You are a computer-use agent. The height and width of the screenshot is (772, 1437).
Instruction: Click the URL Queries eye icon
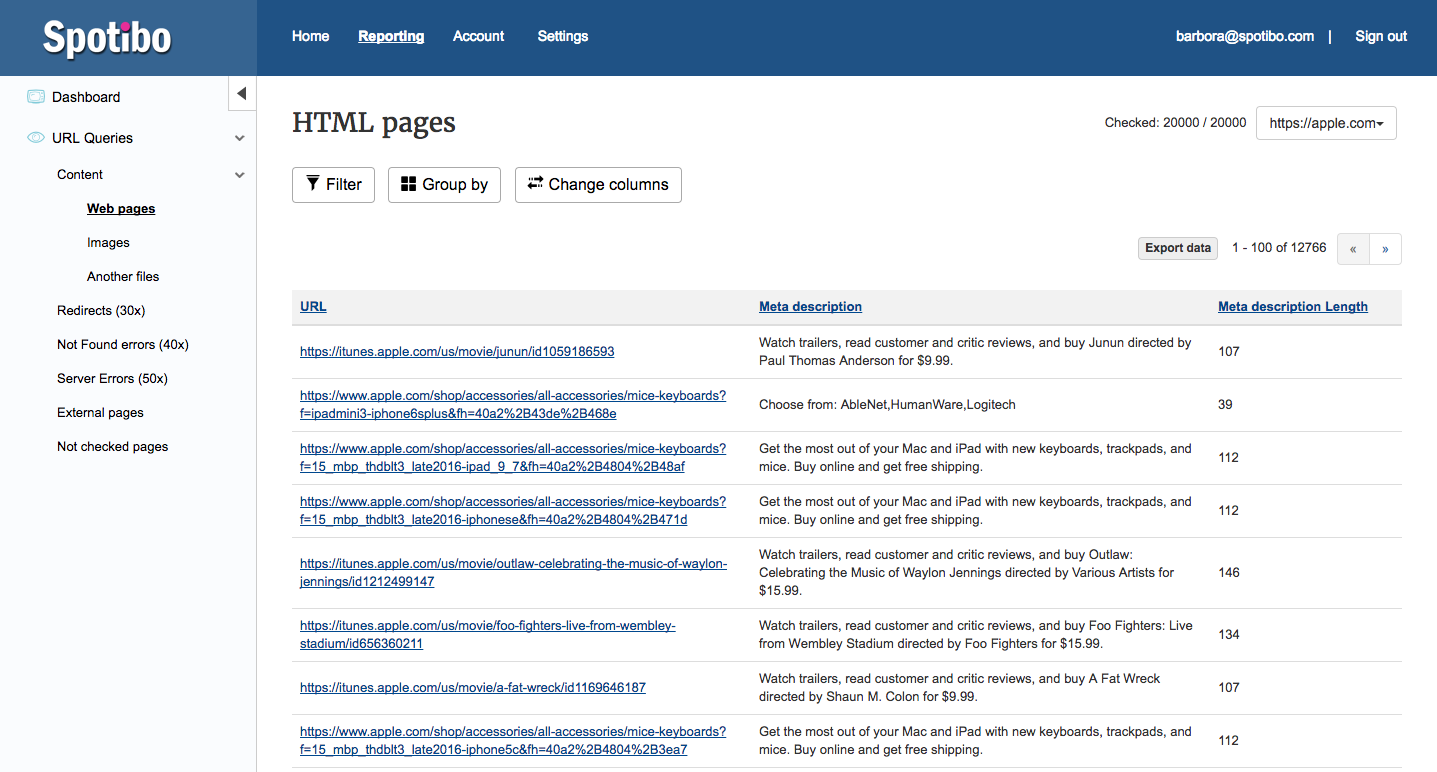[x=36, y=138]
